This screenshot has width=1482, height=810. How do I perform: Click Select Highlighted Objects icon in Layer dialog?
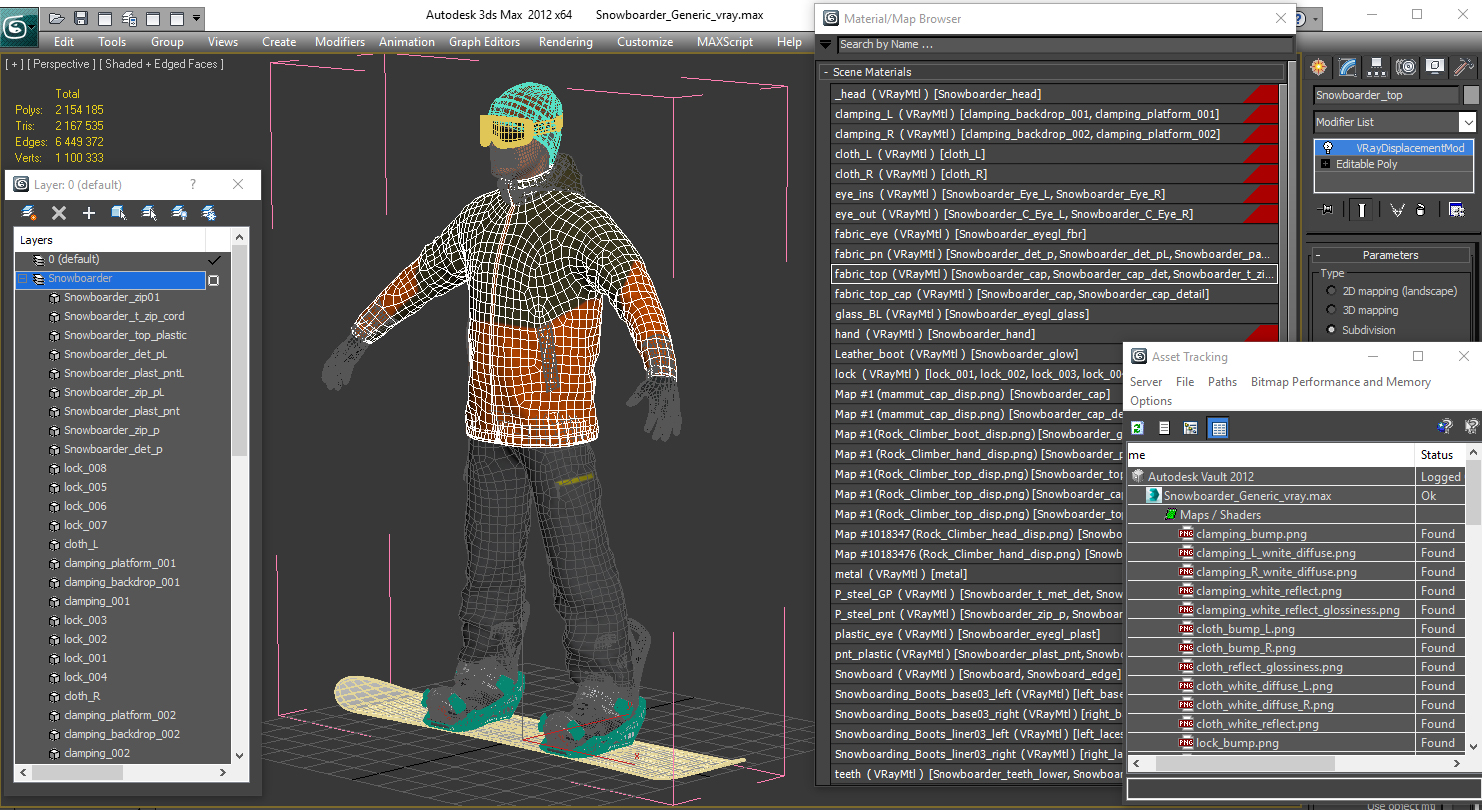119,213
